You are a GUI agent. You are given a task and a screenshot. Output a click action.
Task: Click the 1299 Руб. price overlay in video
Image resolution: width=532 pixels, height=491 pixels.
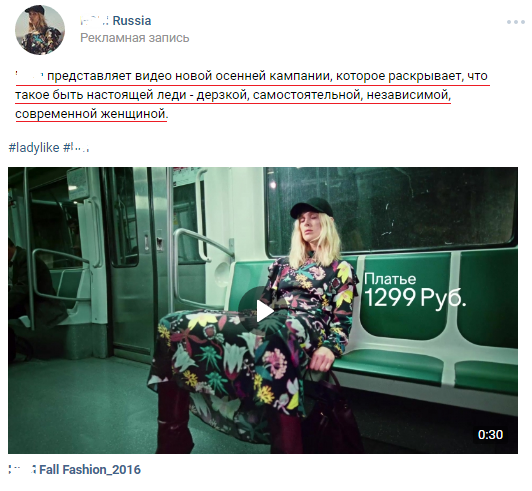(415, 298)
